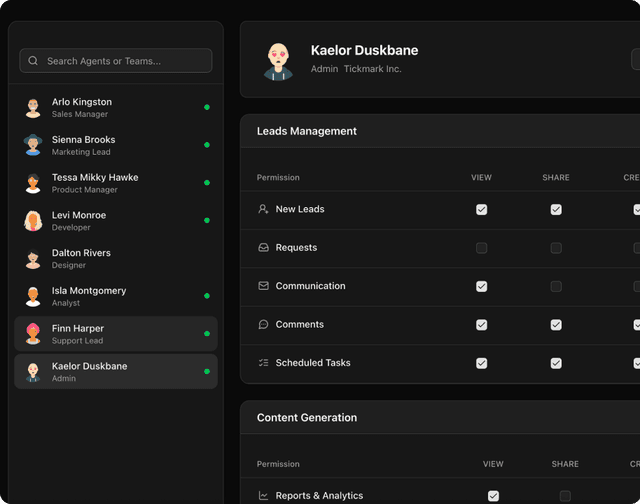
Task: Click the search magnifier icon
Action: click(x=34, y=61)
